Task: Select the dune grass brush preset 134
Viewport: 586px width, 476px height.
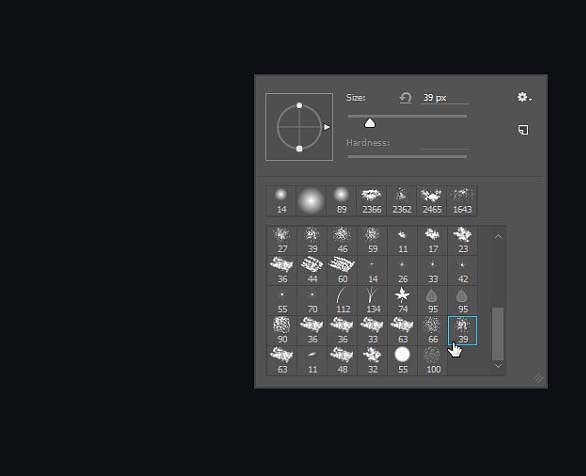Action: click(372, 301)
